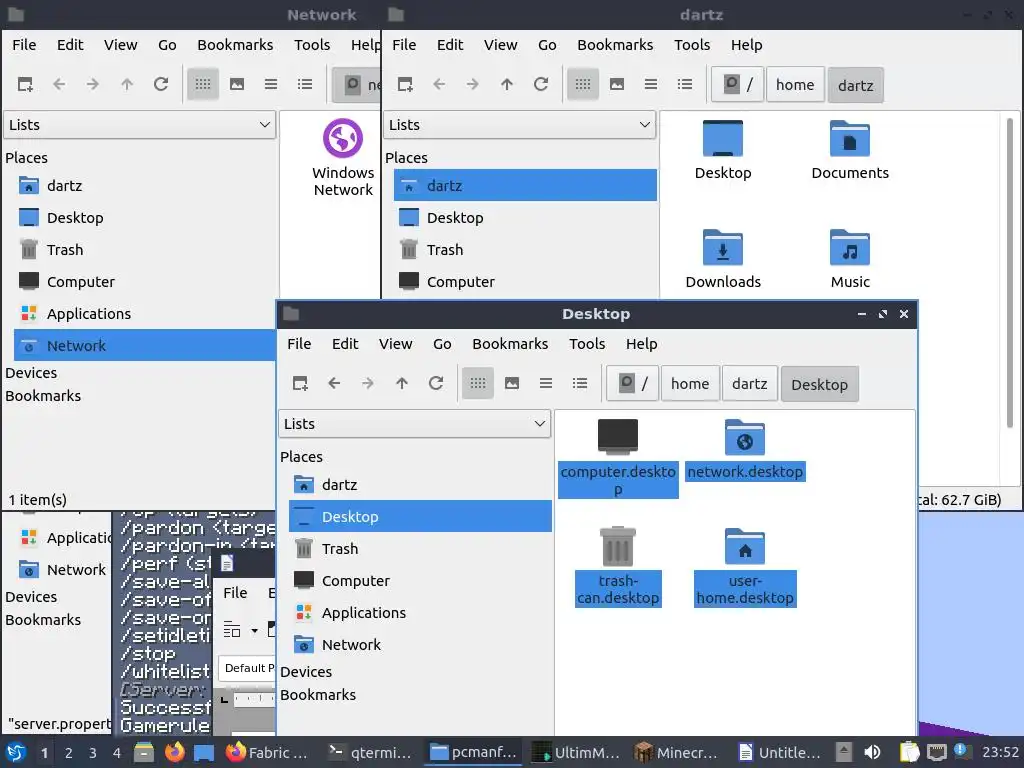The image size is (1024, 768).
Task: Launch Firefox from taskbar quick launch
Action: (x=174, y=752)
